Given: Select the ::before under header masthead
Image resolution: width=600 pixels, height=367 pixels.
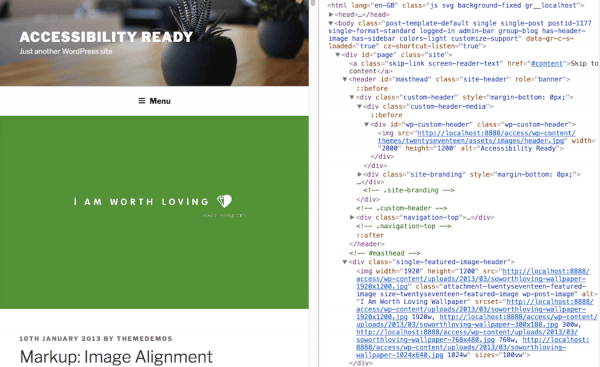Looking at the screenshot, I should [x=372, y=88].
